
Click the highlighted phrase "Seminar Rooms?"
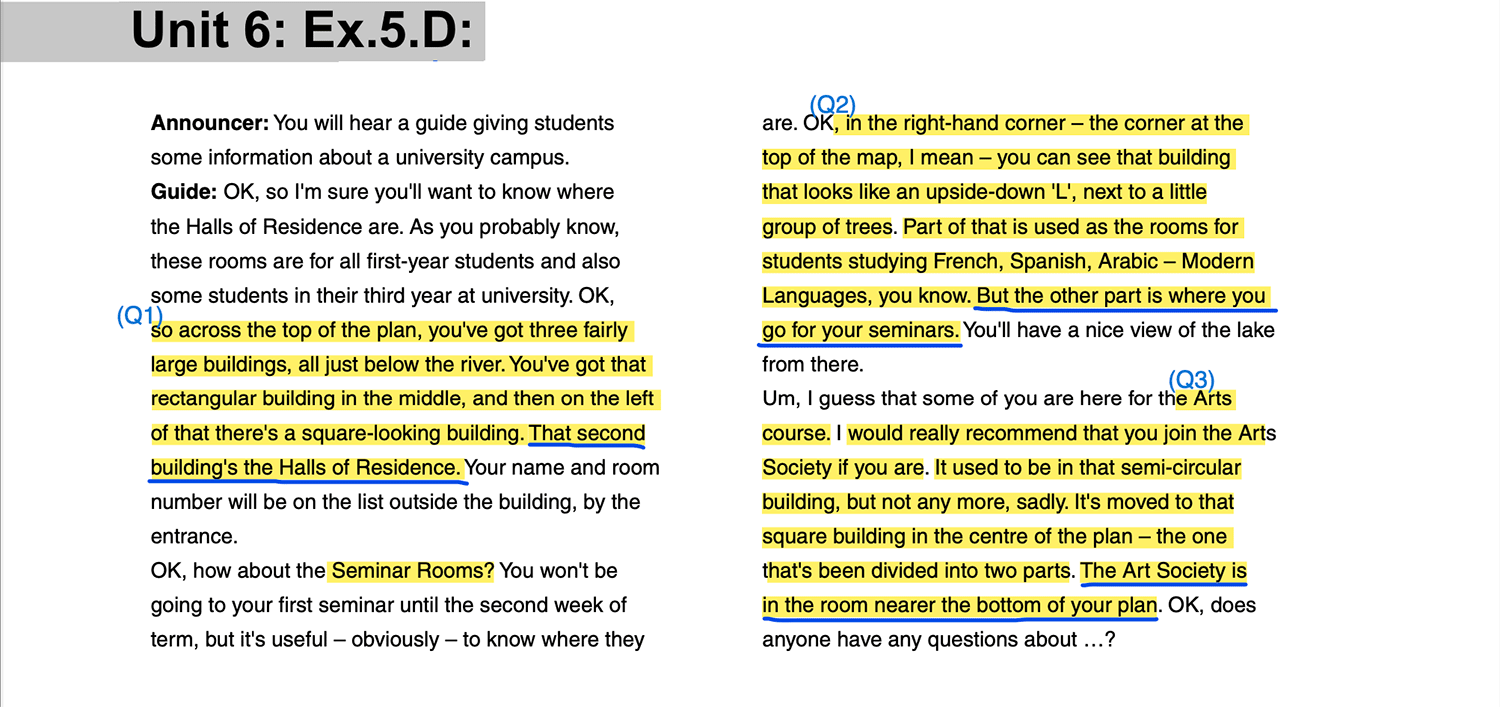tap(413, 571)
